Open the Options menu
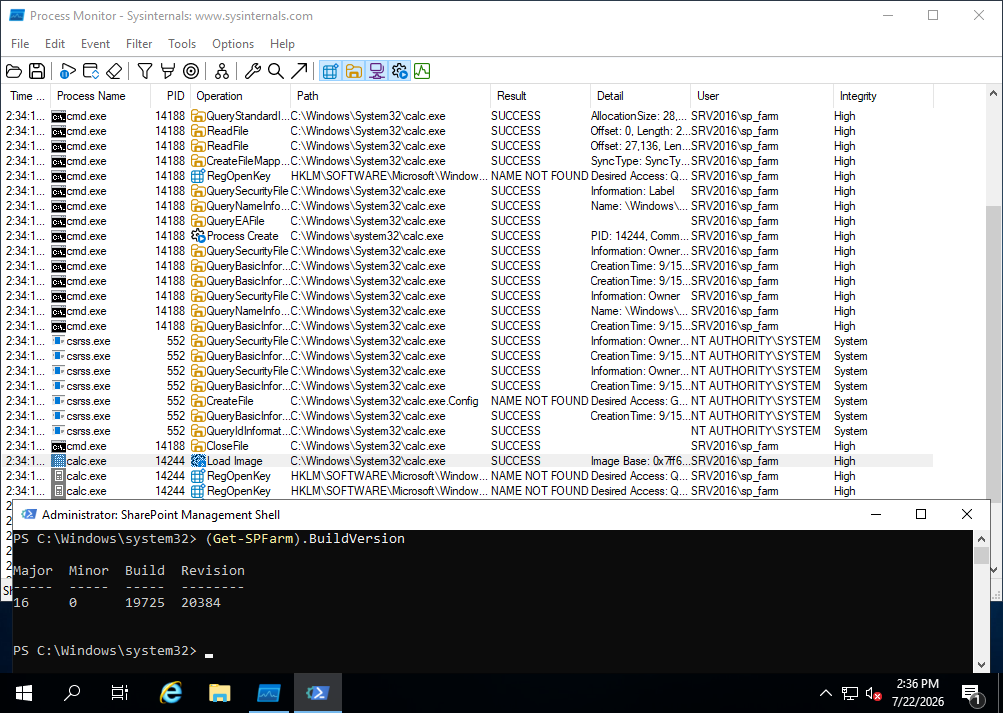 pos(233,43)
